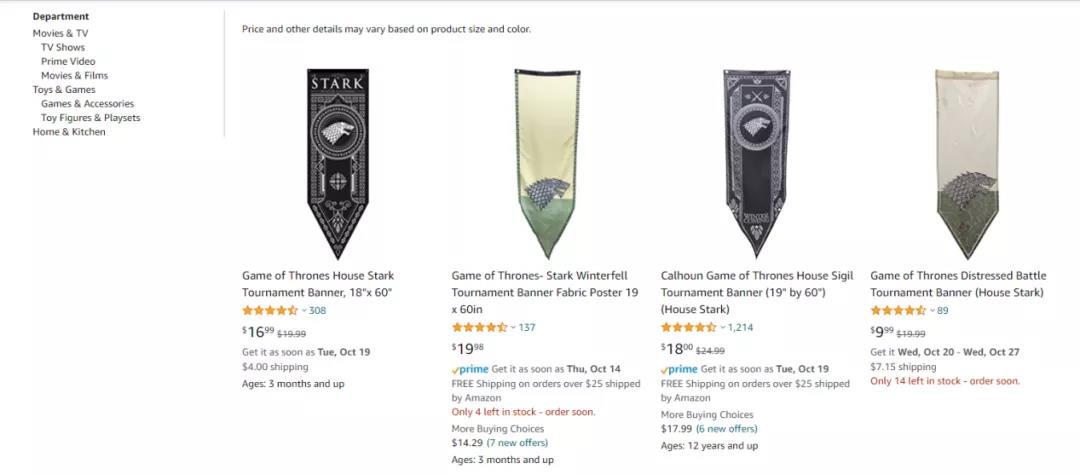This screenshot has height=475, width=1080.
Task: Open the 7 new offers link
Action: pos(517,443)
